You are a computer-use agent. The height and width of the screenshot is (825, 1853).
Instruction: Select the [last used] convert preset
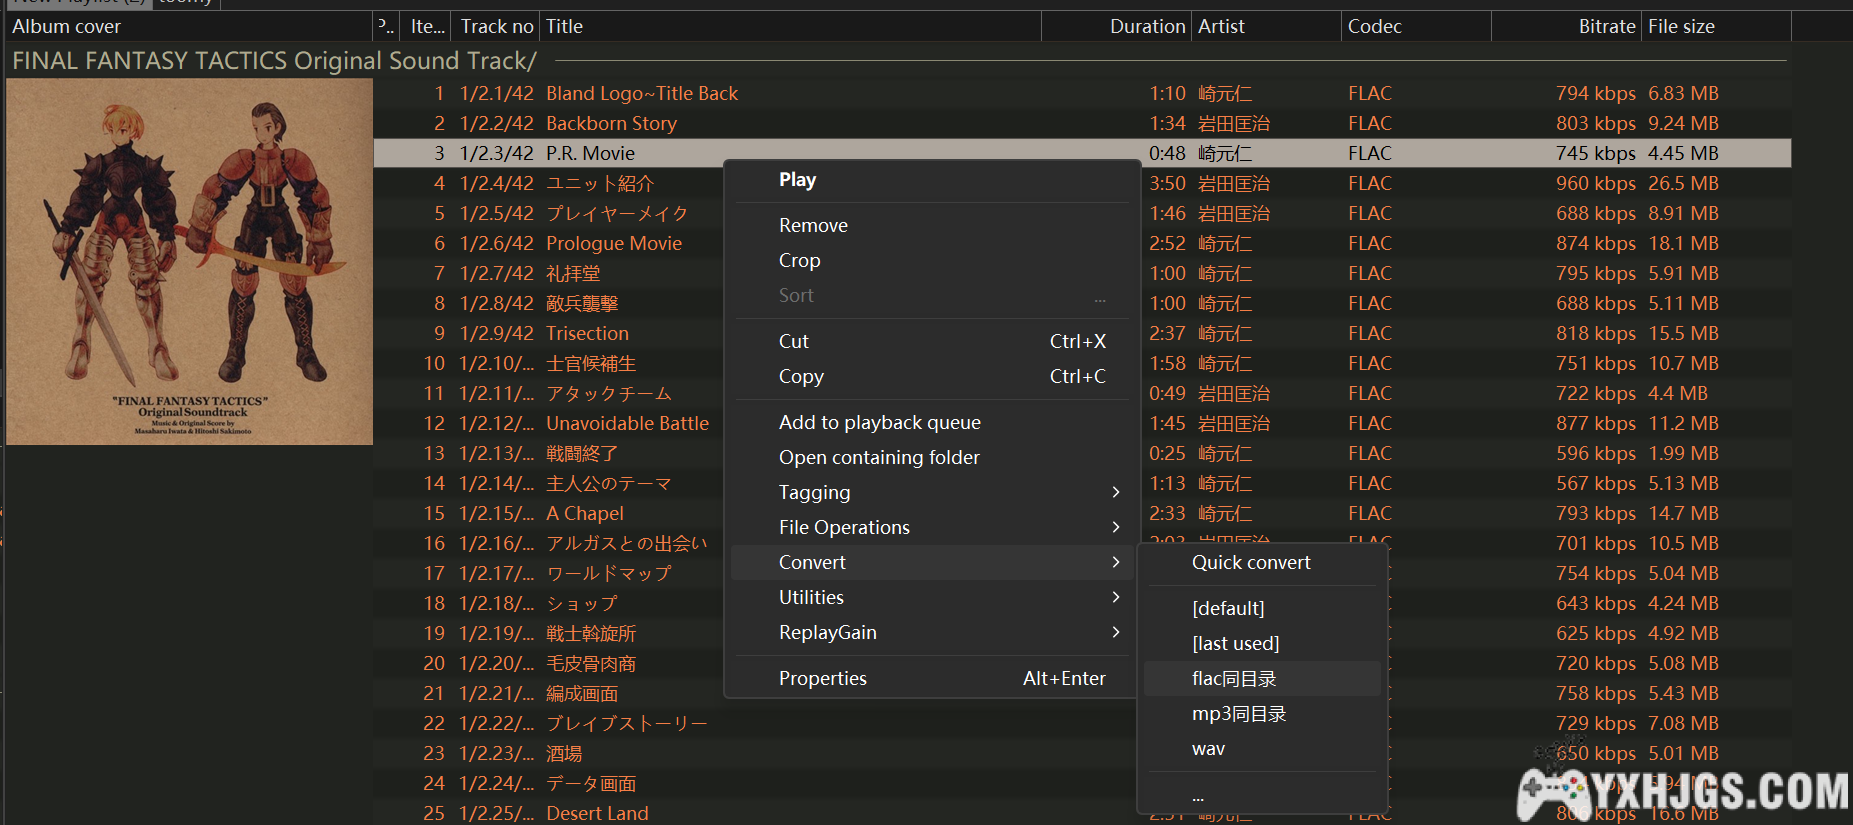pos(1235,644)
